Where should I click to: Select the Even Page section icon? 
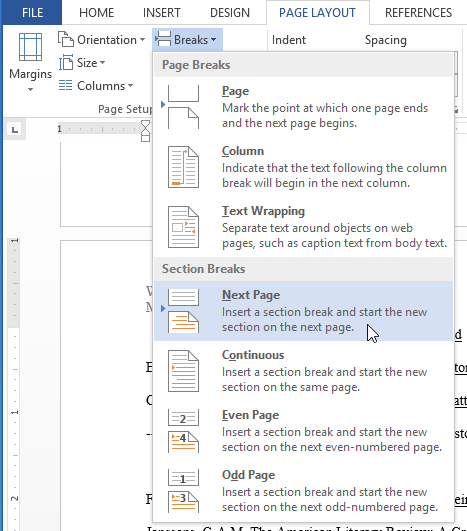coord(183,431)
